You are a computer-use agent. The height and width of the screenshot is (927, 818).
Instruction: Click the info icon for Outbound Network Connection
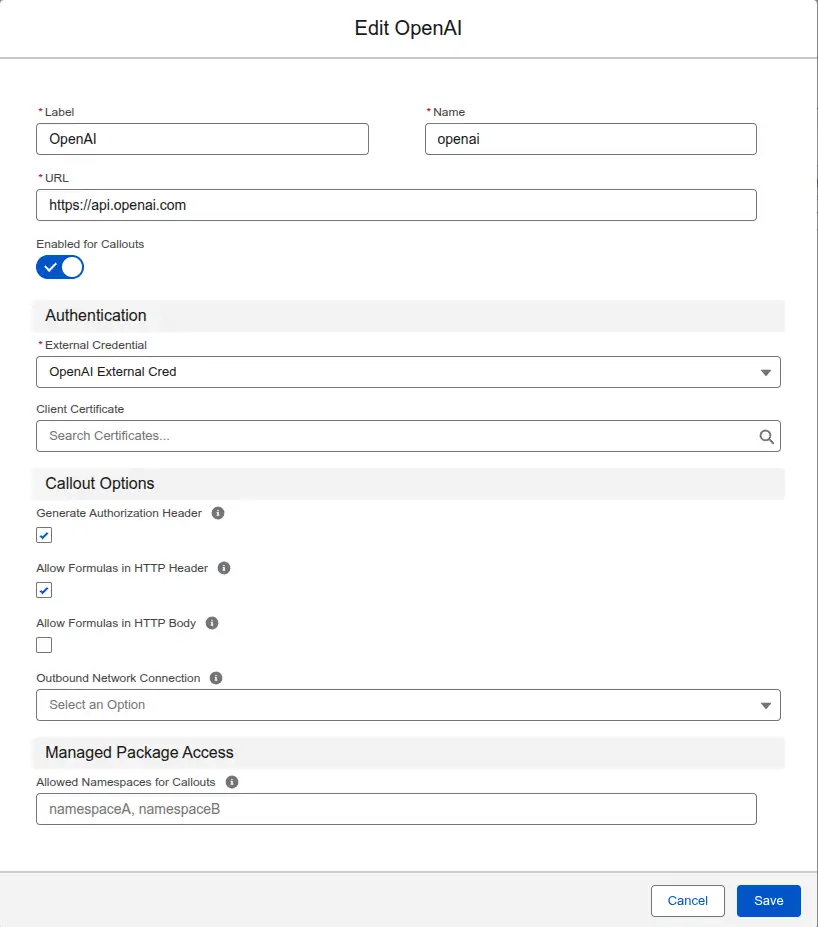pos(216,678)
